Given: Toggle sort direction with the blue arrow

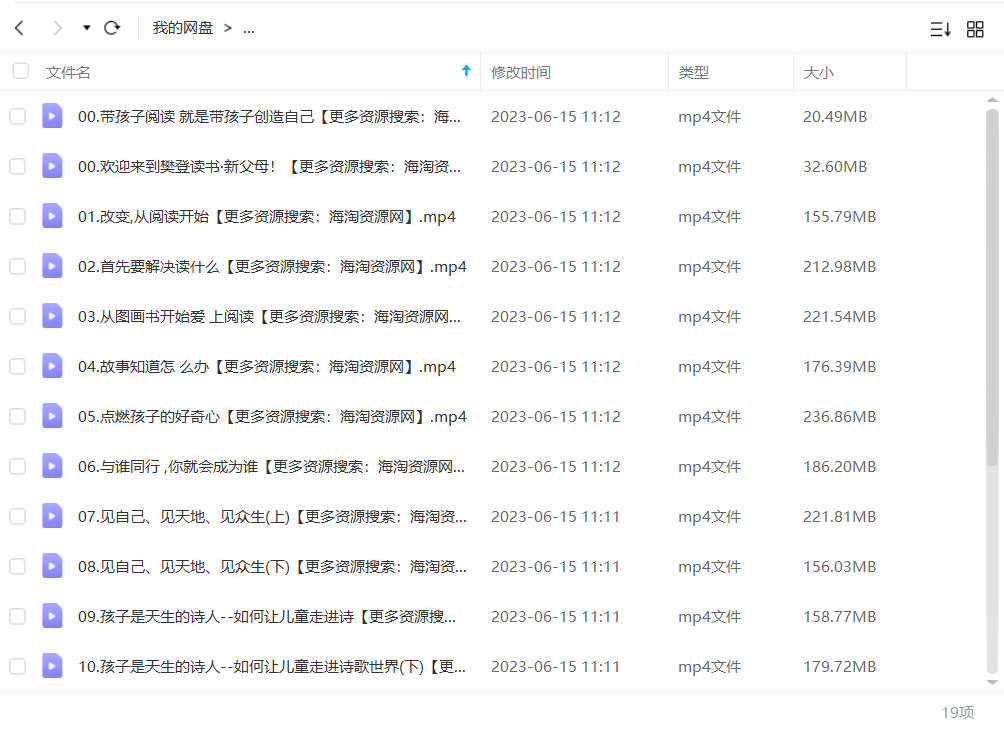Looking at the screenshot, I should 466,71.
